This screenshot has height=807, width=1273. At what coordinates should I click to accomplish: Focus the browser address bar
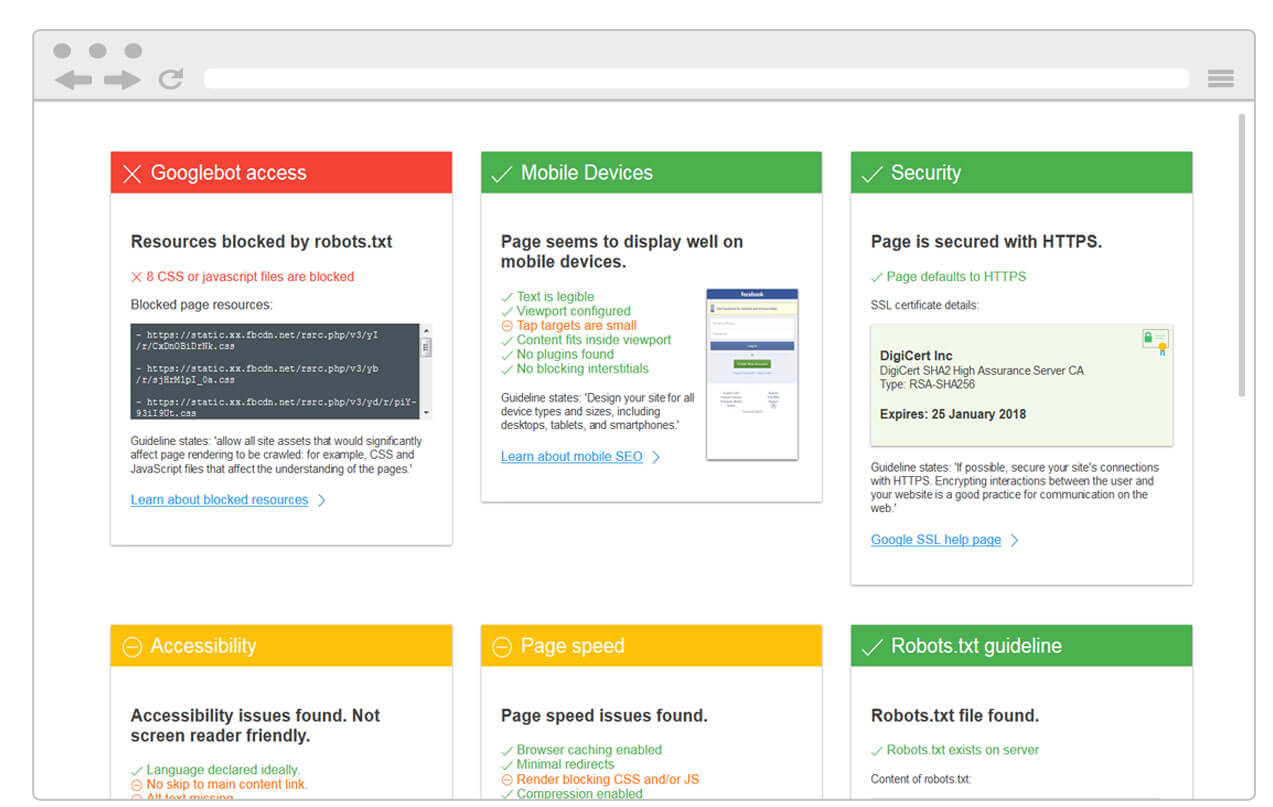[x=696, y=79]
